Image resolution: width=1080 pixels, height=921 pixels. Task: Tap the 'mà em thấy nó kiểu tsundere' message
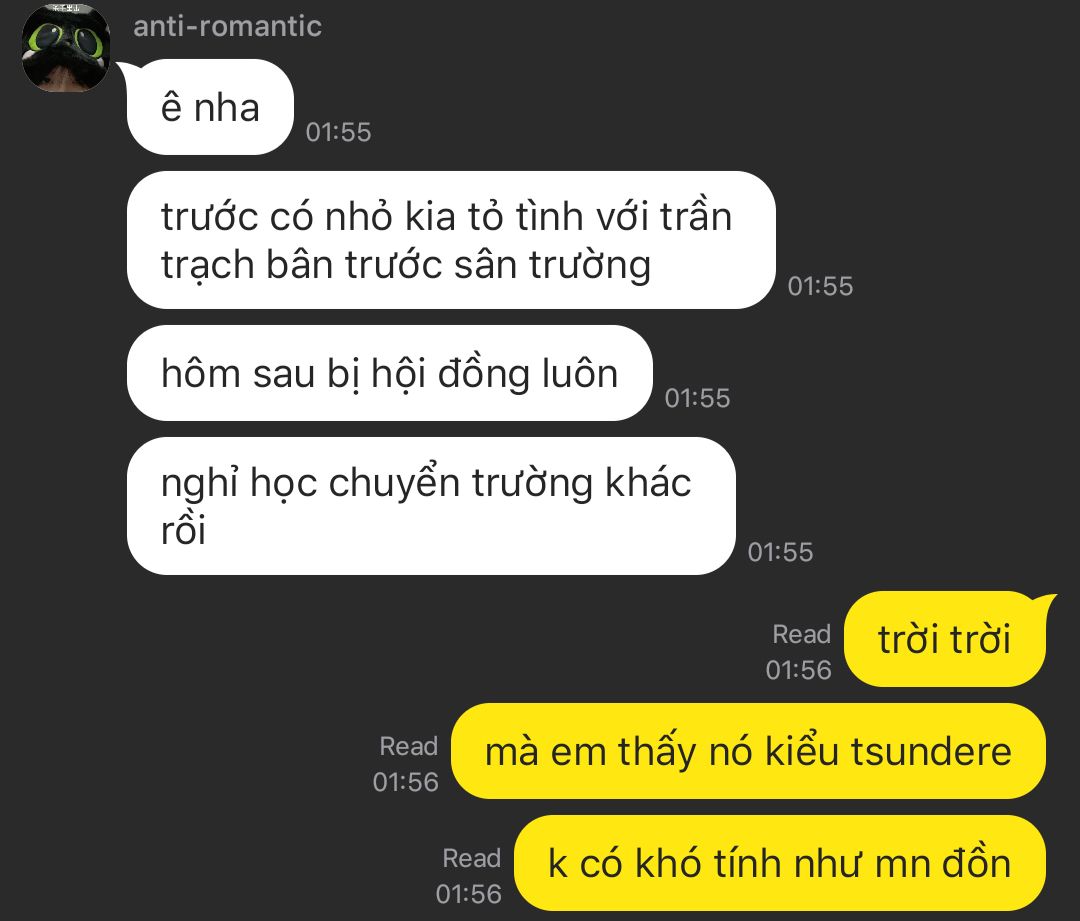pos(748,751)
